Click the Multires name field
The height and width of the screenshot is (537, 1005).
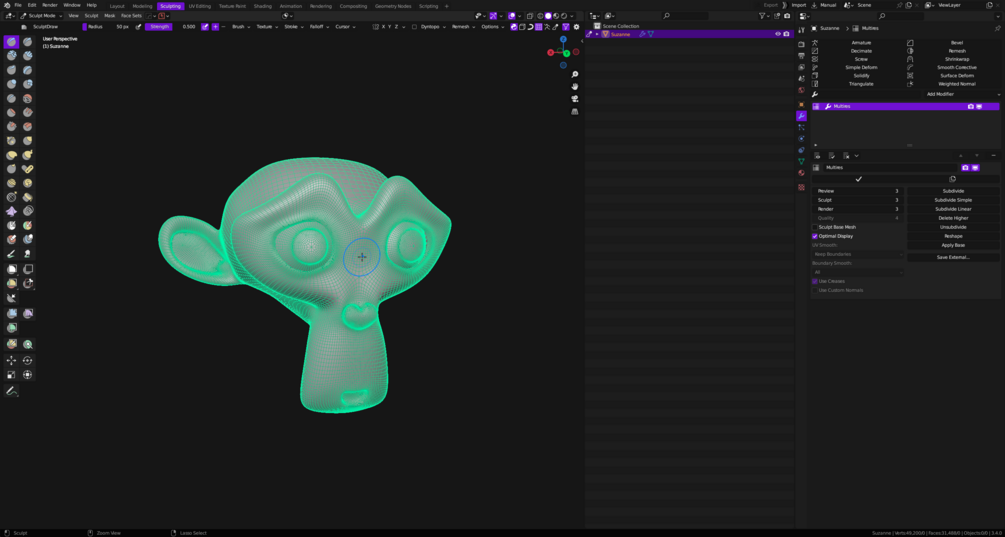click(891, 167)
